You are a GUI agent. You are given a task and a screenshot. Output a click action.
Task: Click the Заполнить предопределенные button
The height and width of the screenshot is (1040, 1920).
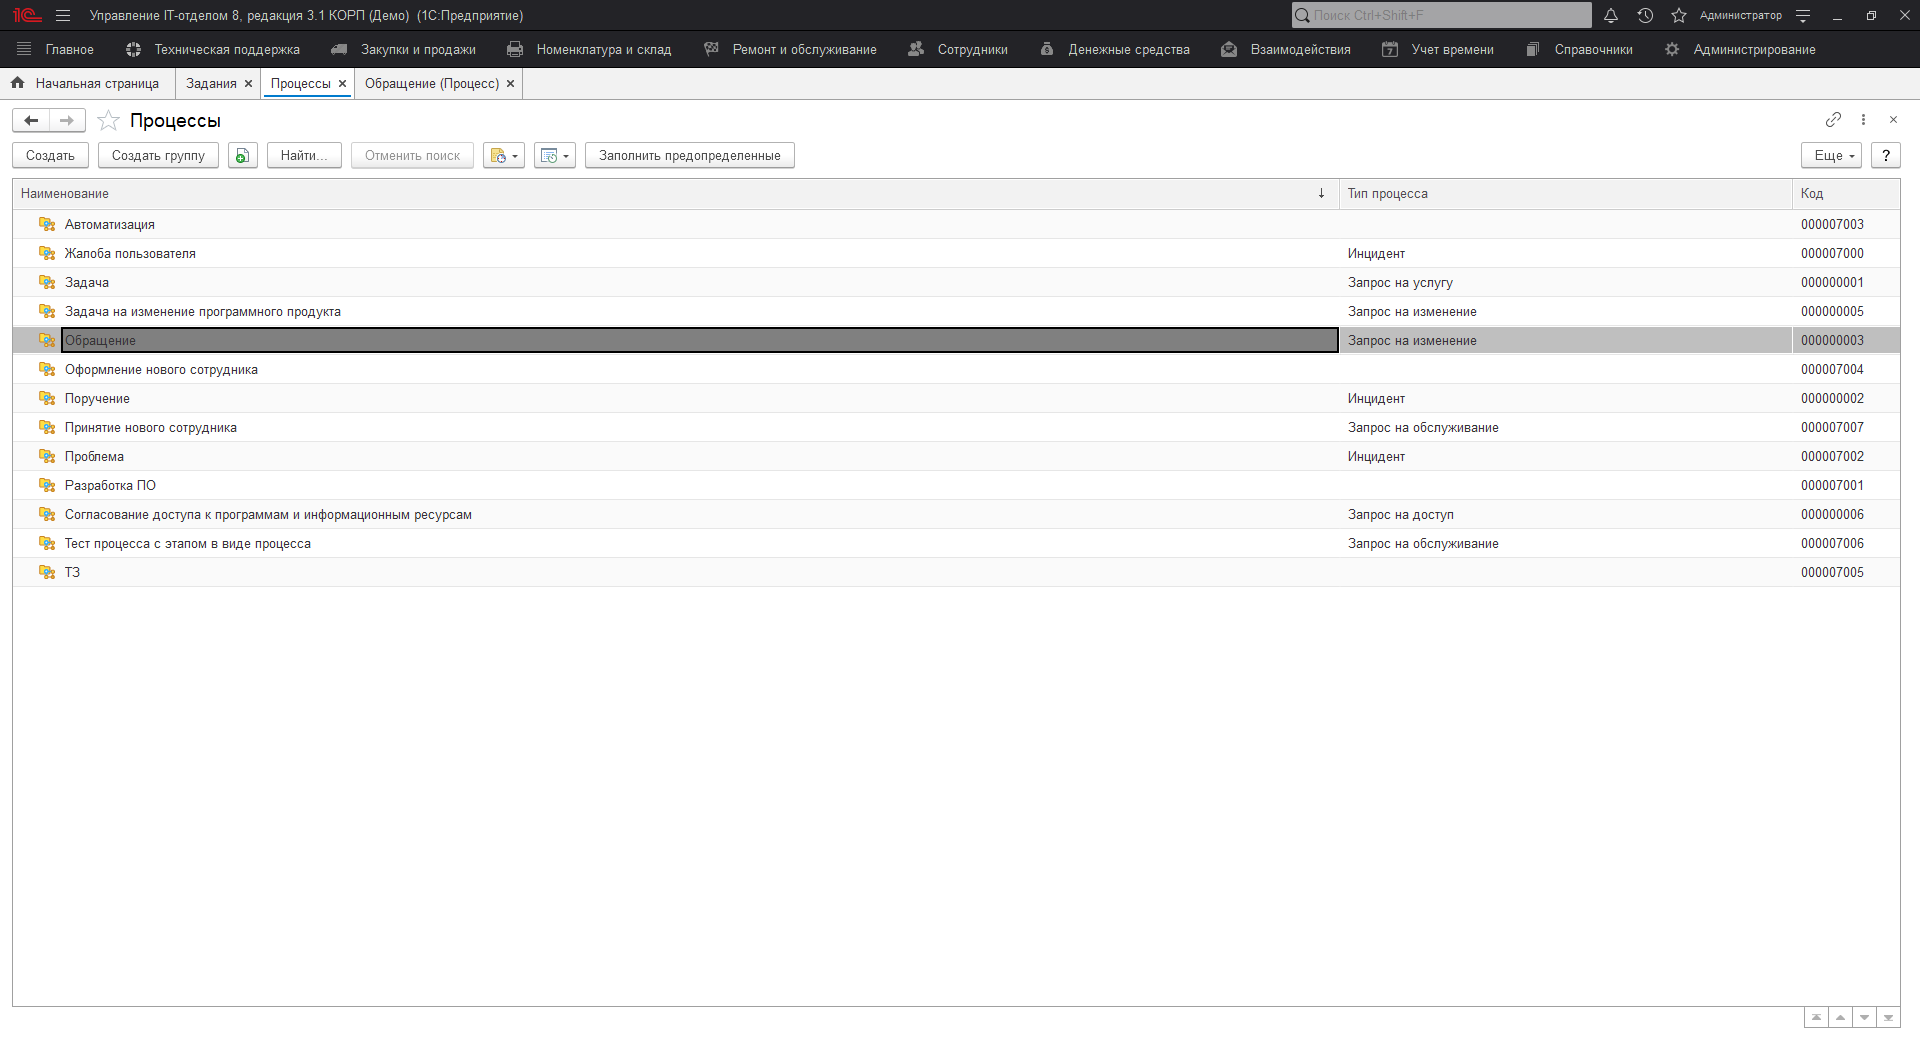[689, 155]
